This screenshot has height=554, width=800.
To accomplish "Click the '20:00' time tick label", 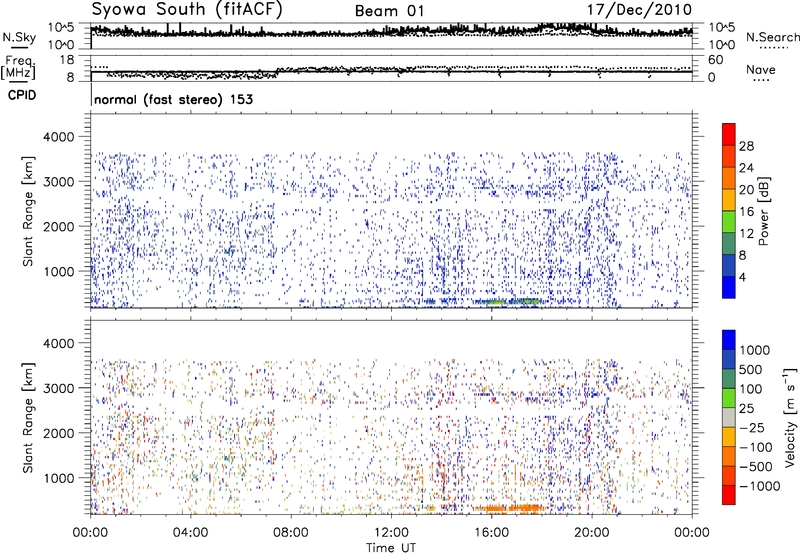I will pos(591,533).
